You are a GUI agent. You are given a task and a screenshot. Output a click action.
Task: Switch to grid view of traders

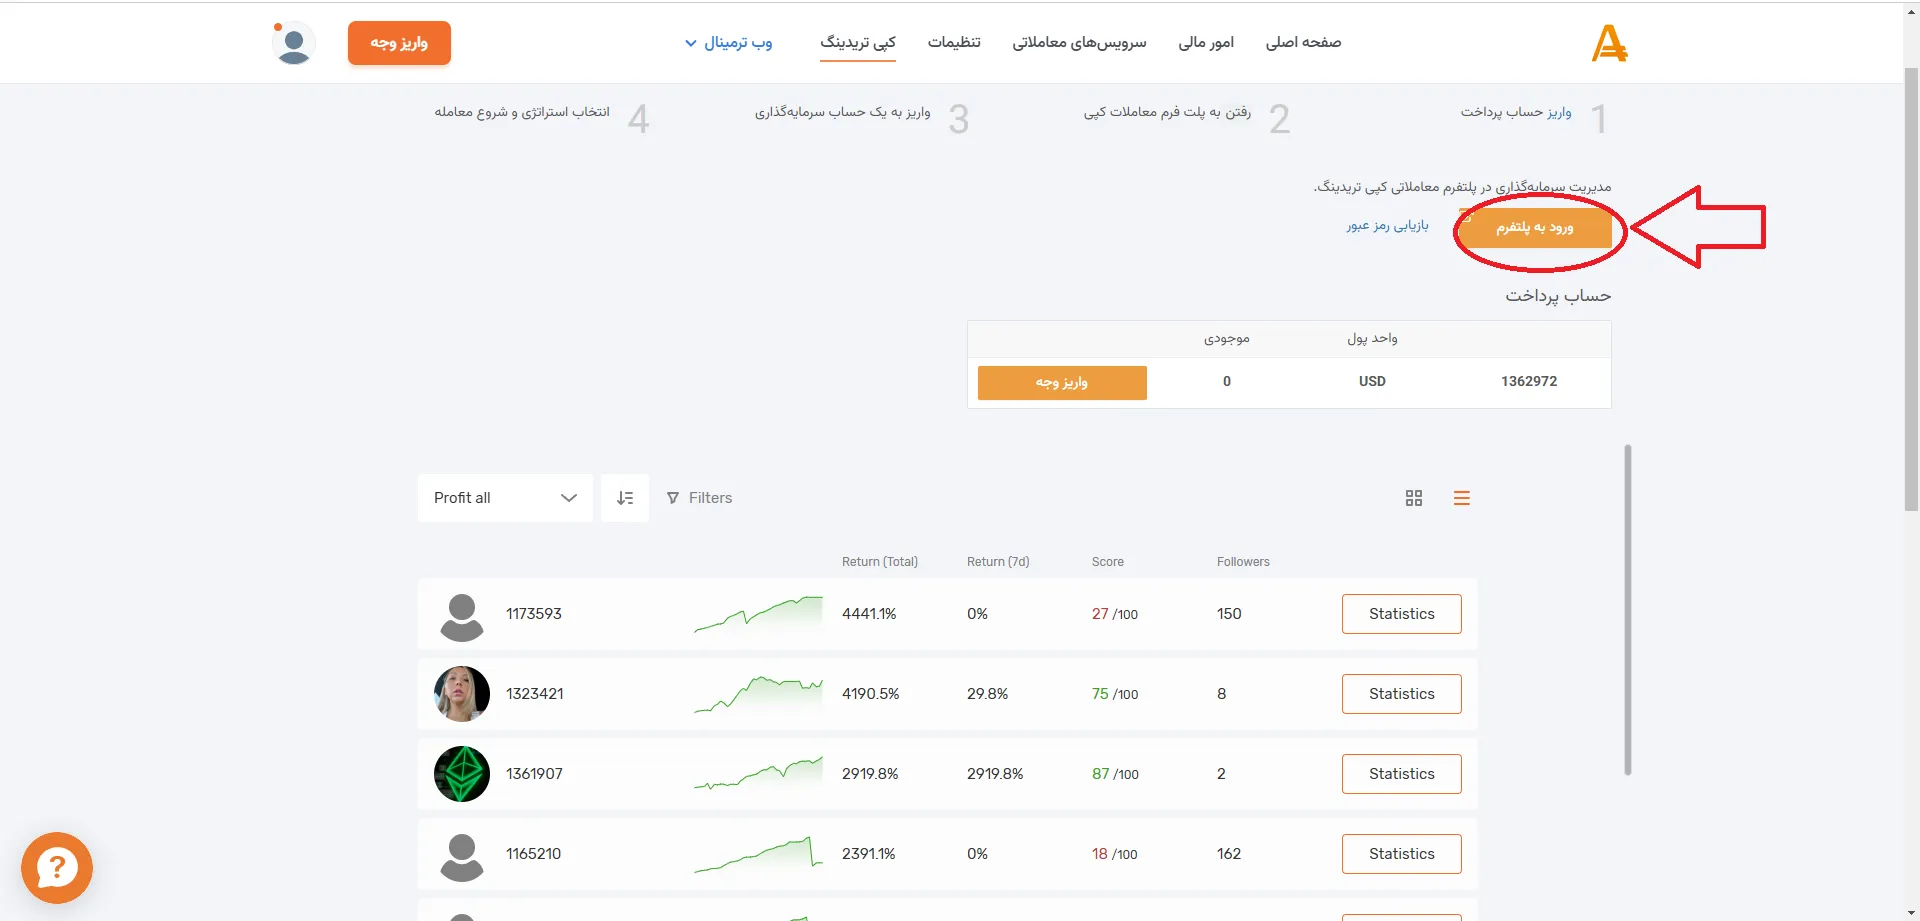[x=1413, y=497]
